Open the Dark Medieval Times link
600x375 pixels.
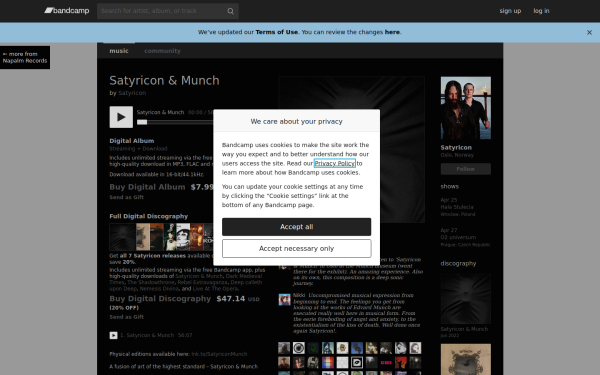click(x=244, y=276)
